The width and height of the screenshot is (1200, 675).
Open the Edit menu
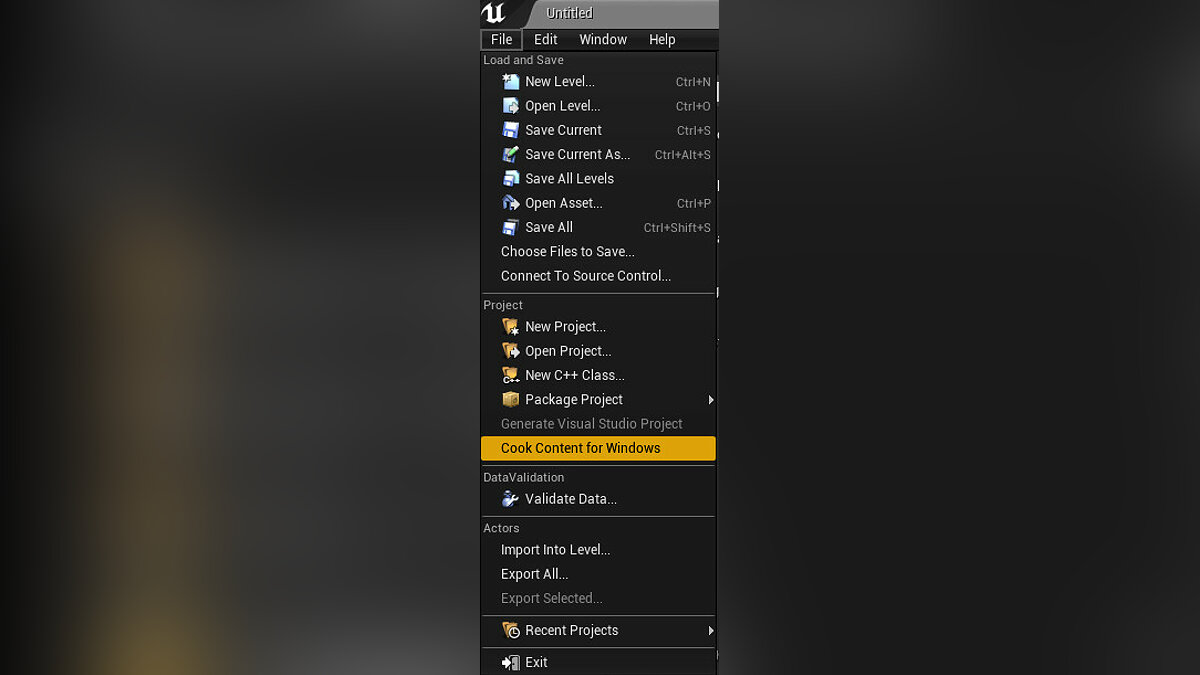coord(545,40)
